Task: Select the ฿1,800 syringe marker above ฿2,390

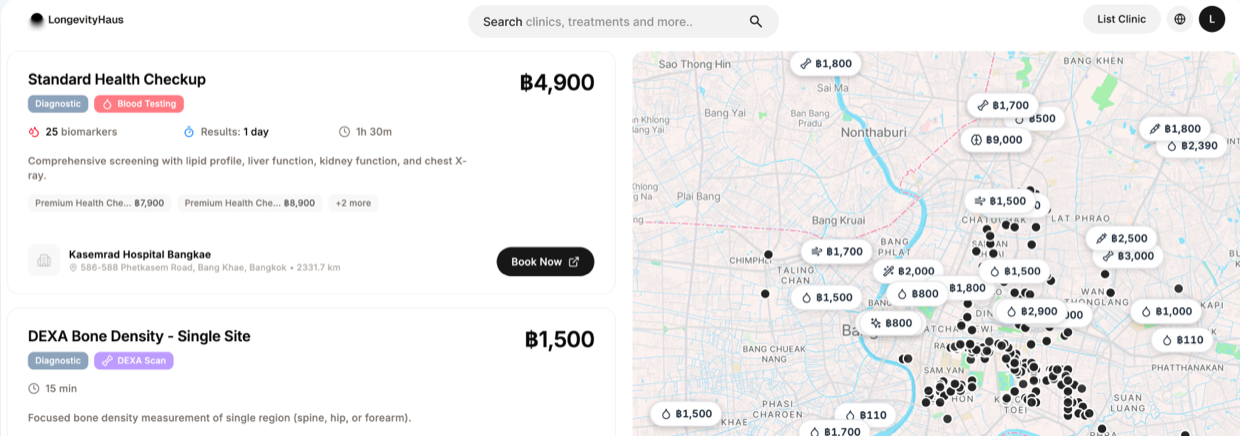Action: 1175,129
